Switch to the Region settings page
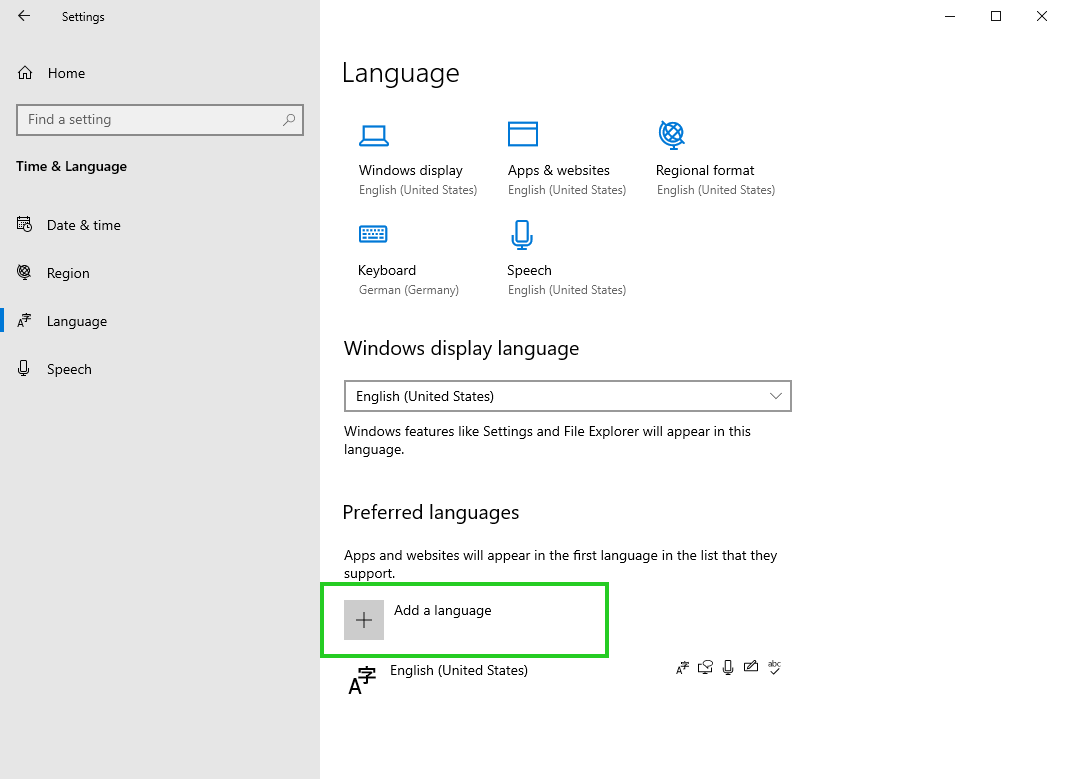 click(x=68, y=273)
